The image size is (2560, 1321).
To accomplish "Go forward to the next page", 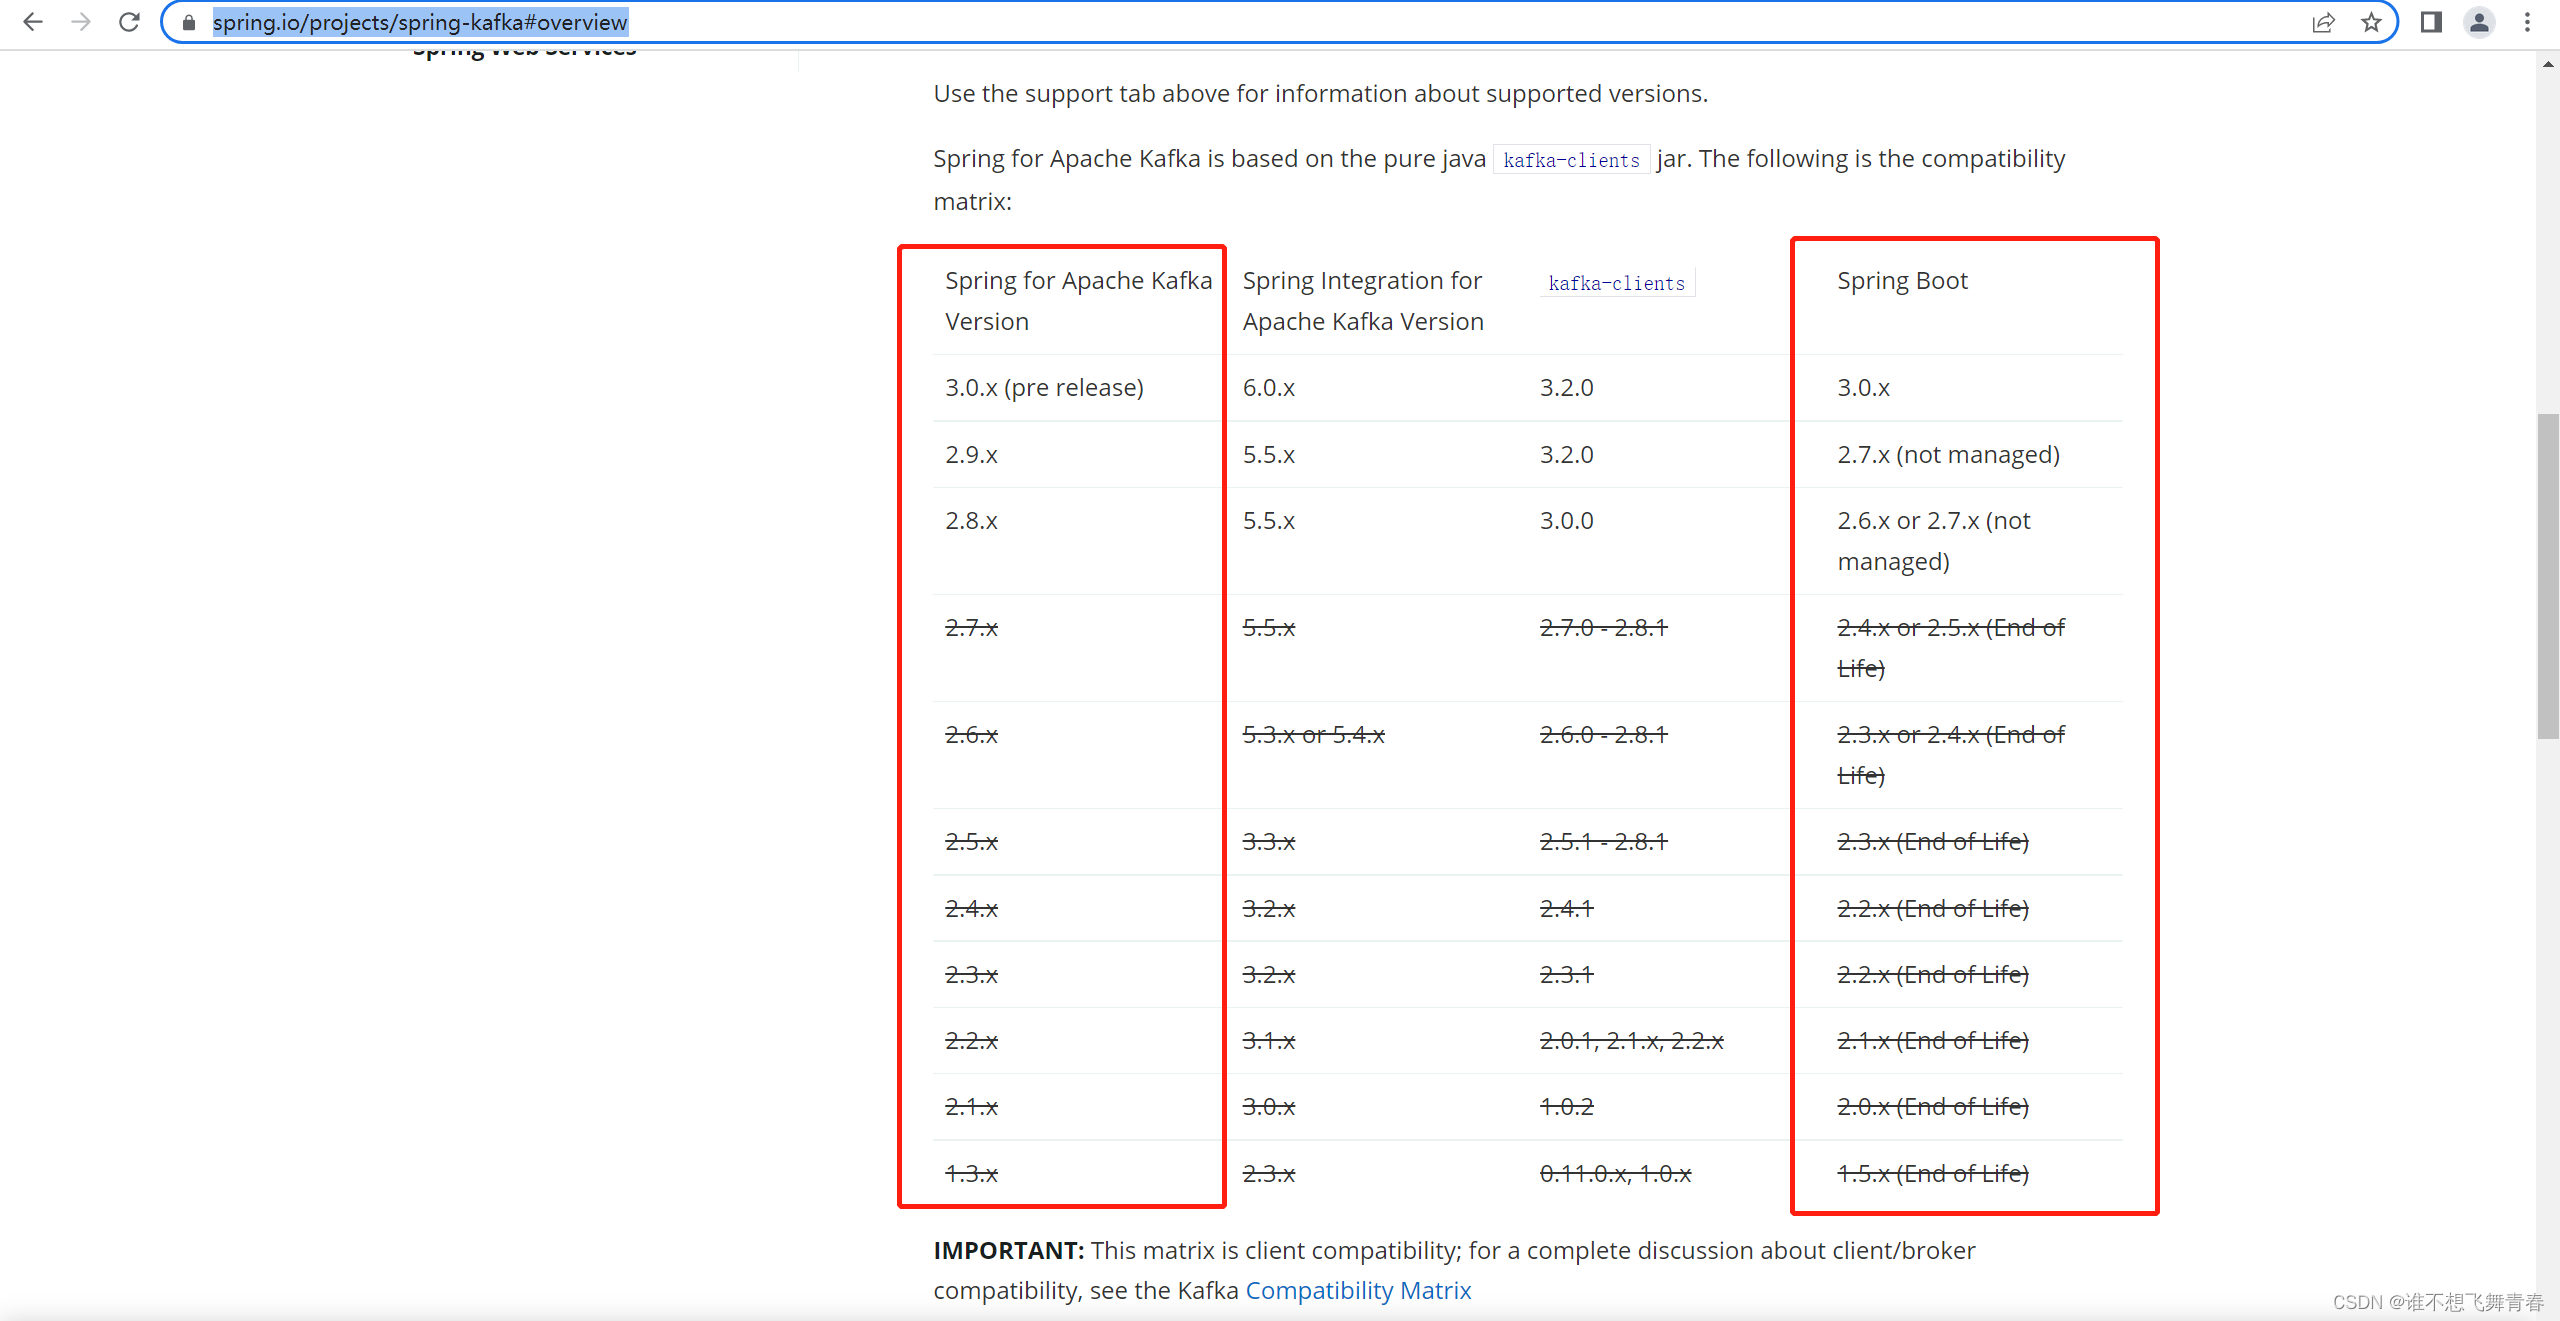I will click(81, 22).
